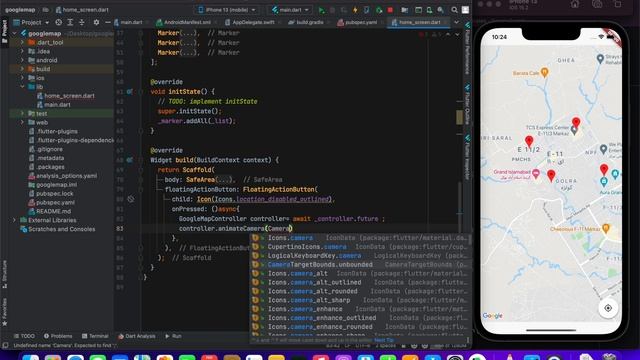The image size is (640, 360).
Task: Collapse all icon in Project panel header
Action: click(x=82, y=22)
